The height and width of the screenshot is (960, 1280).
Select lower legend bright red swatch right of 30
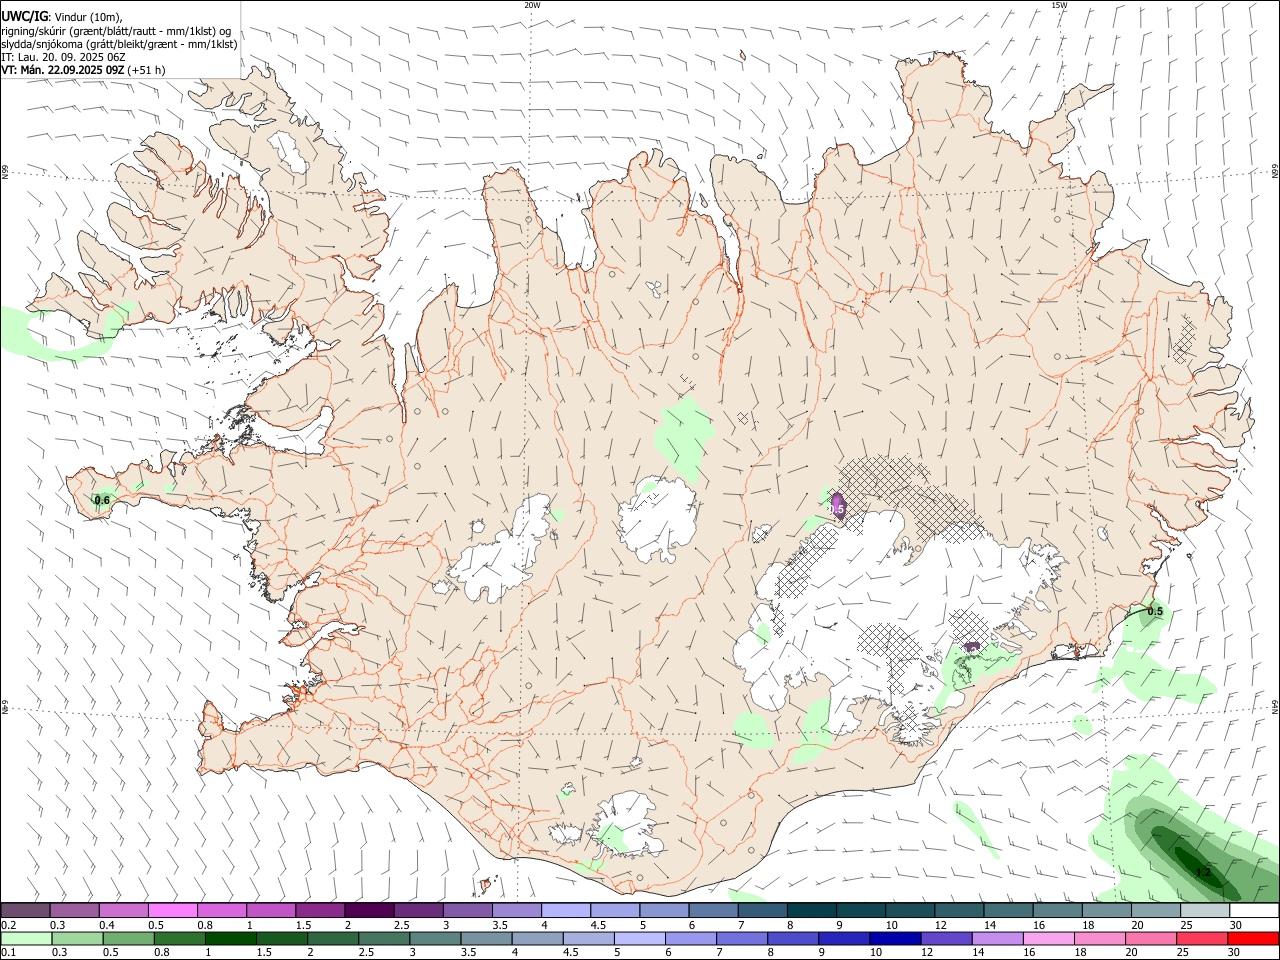[1252, 938]
